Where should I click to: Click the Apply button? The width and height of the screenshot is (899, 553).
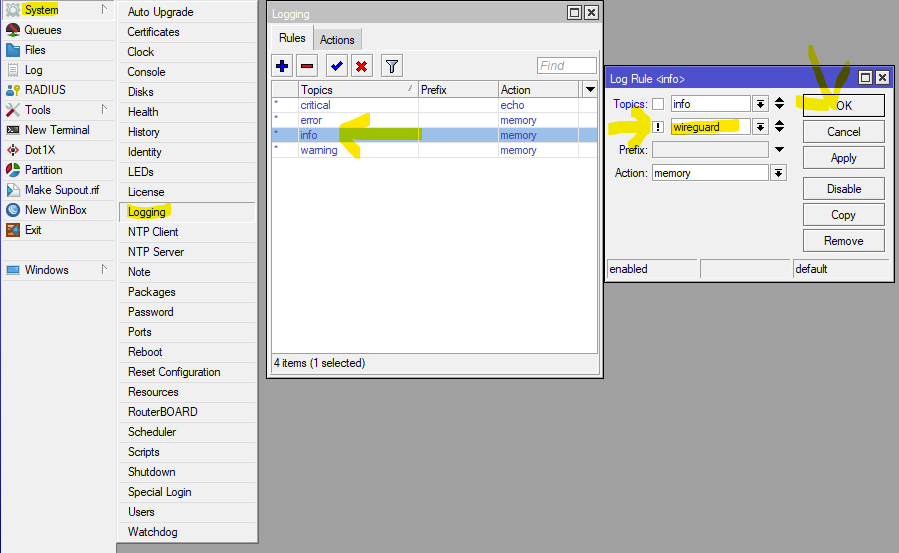843,158
